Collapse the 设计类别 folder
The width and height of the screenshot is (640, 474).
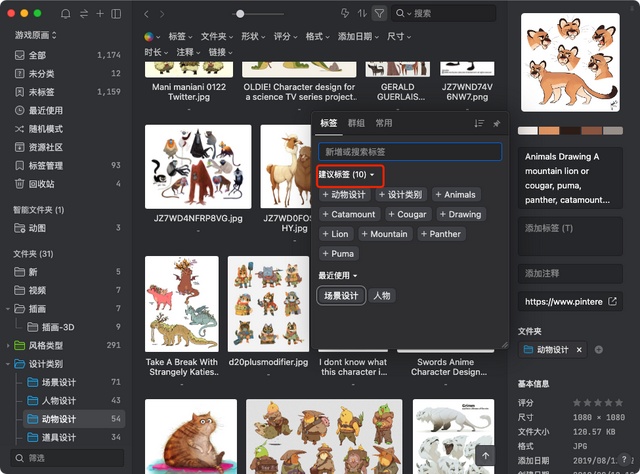[x=8, y=364]
